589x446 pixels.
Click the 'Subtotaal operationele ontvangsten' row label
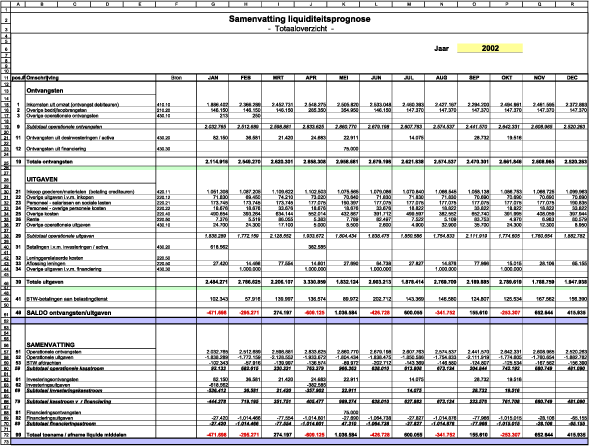64,127
